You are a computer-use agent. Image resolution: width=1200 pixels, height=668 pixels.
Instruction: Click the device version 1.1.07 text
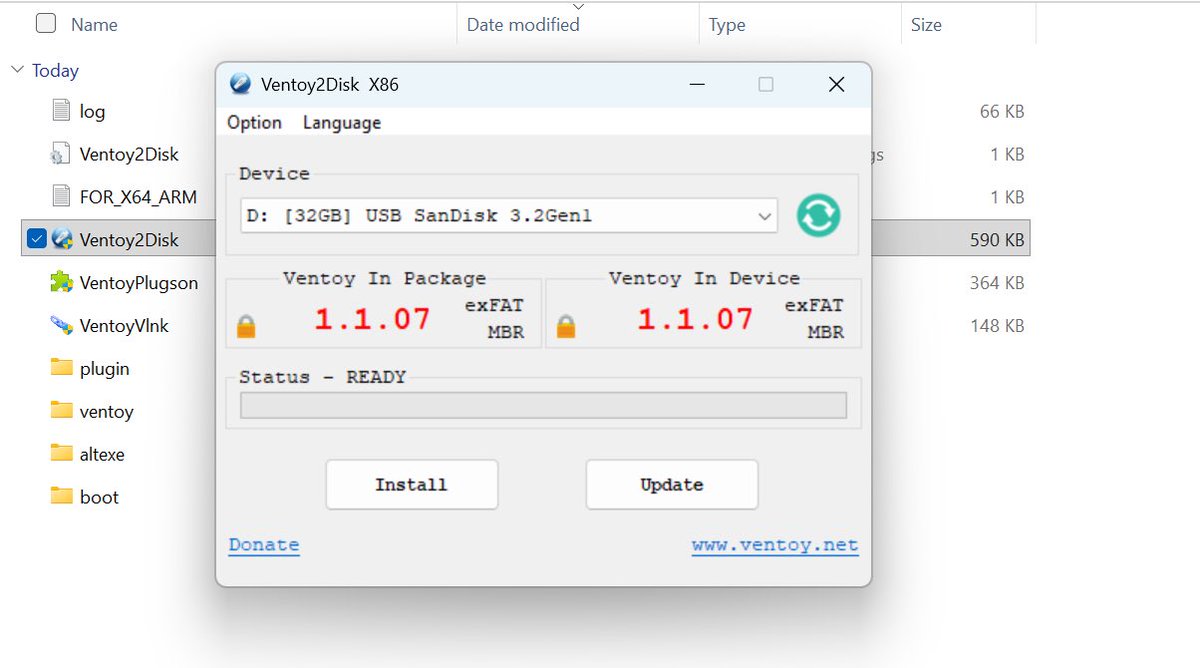695,319
